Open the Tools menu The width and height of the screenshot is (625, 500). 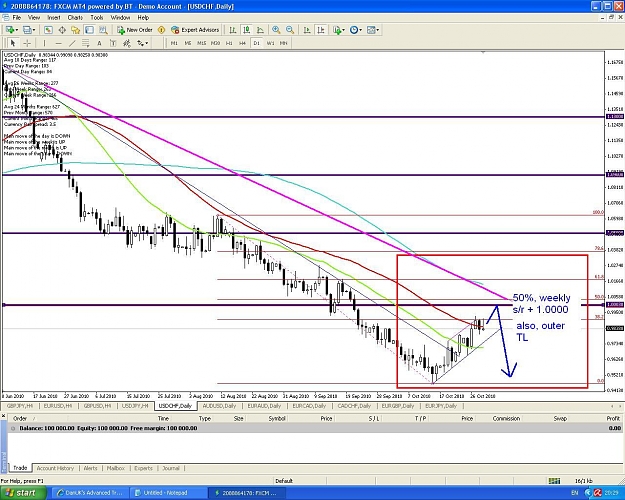[97, 18]
